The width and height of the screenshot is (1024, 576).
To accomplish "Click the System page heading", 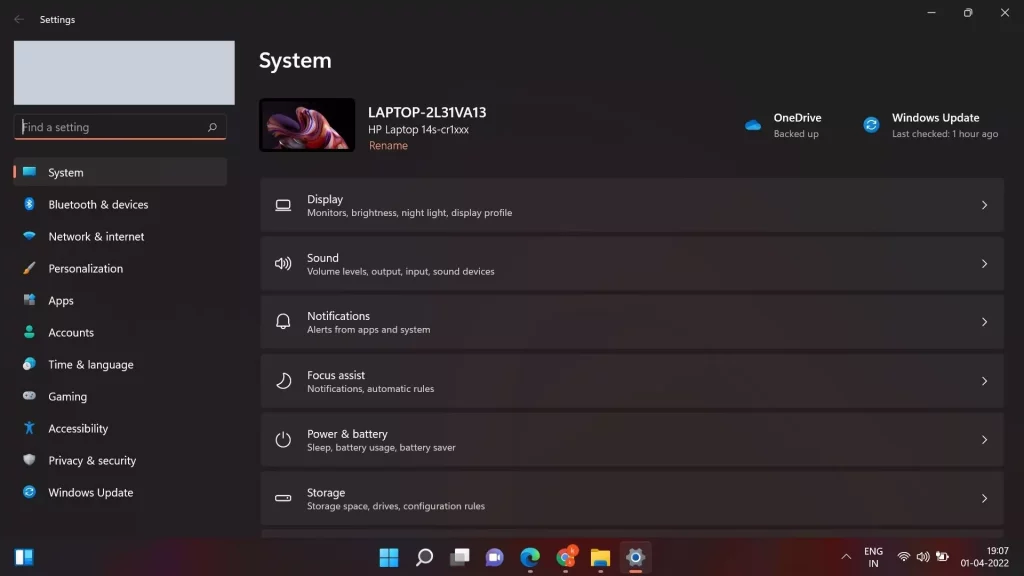I will (x=295, y=60).
